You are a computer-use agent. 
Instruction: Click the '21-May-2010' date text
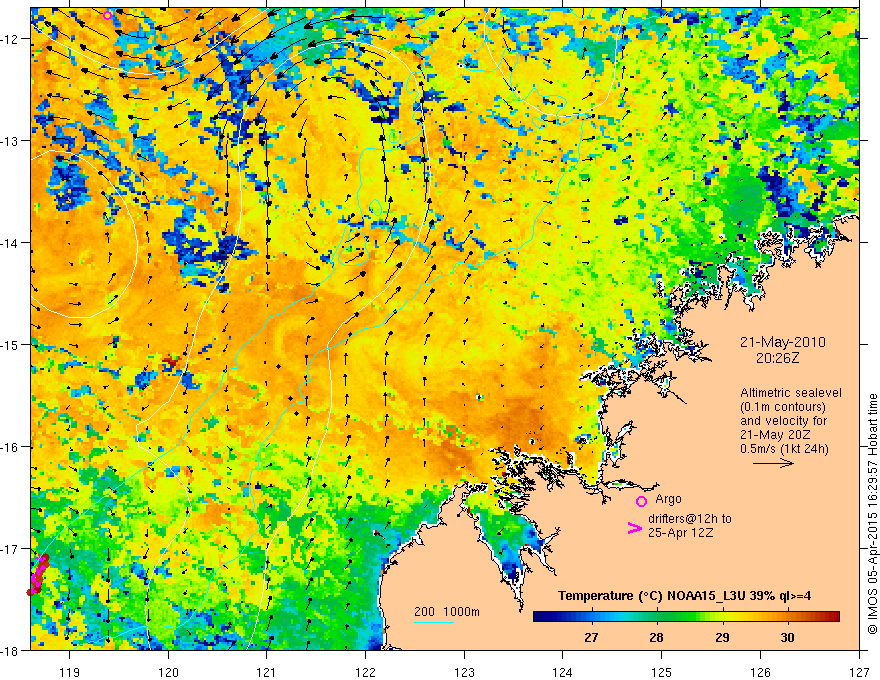783,342
